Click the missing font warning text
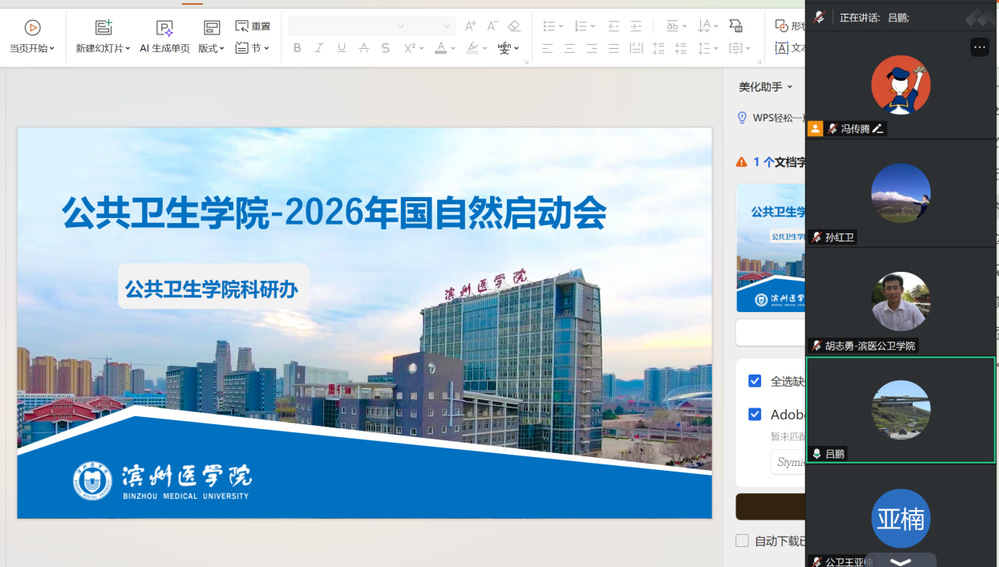Screen dimensions: 999x567 point(779,162)
